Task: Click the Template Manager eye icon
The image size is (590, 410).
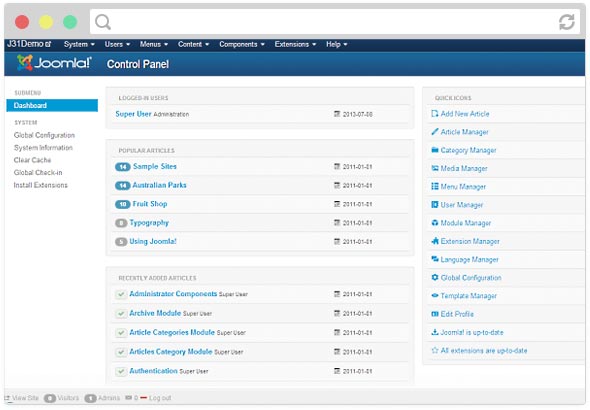Action: [435, 296]
